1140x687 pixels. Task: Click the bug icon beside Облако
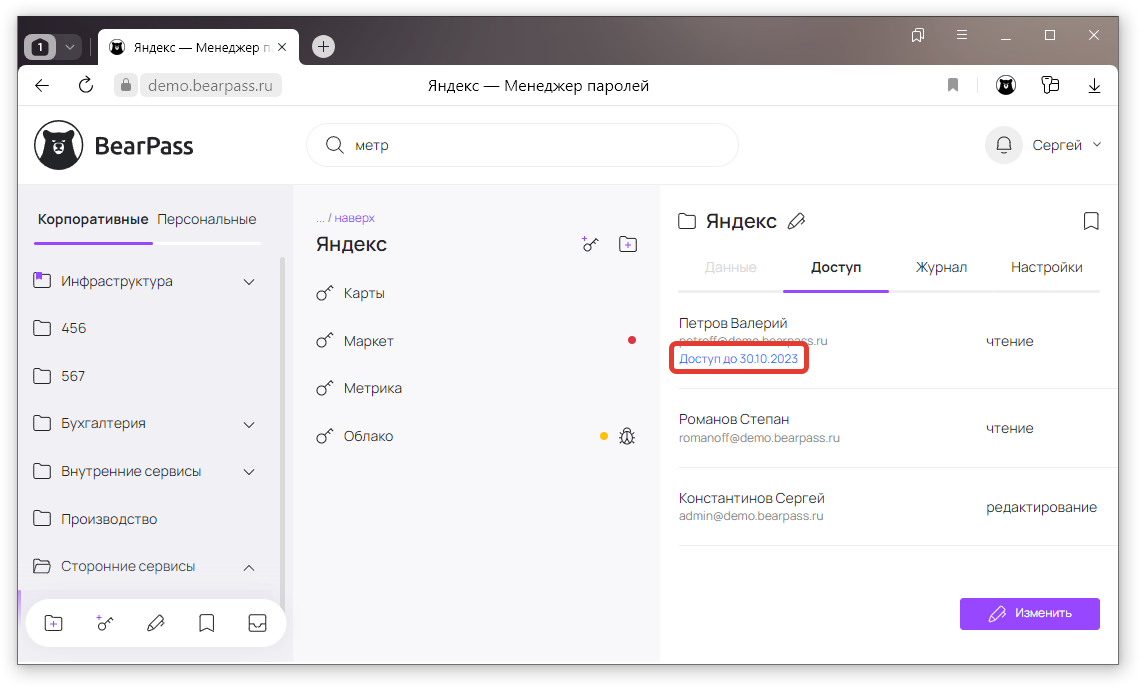pyautogui.click(x=628, y=436)
